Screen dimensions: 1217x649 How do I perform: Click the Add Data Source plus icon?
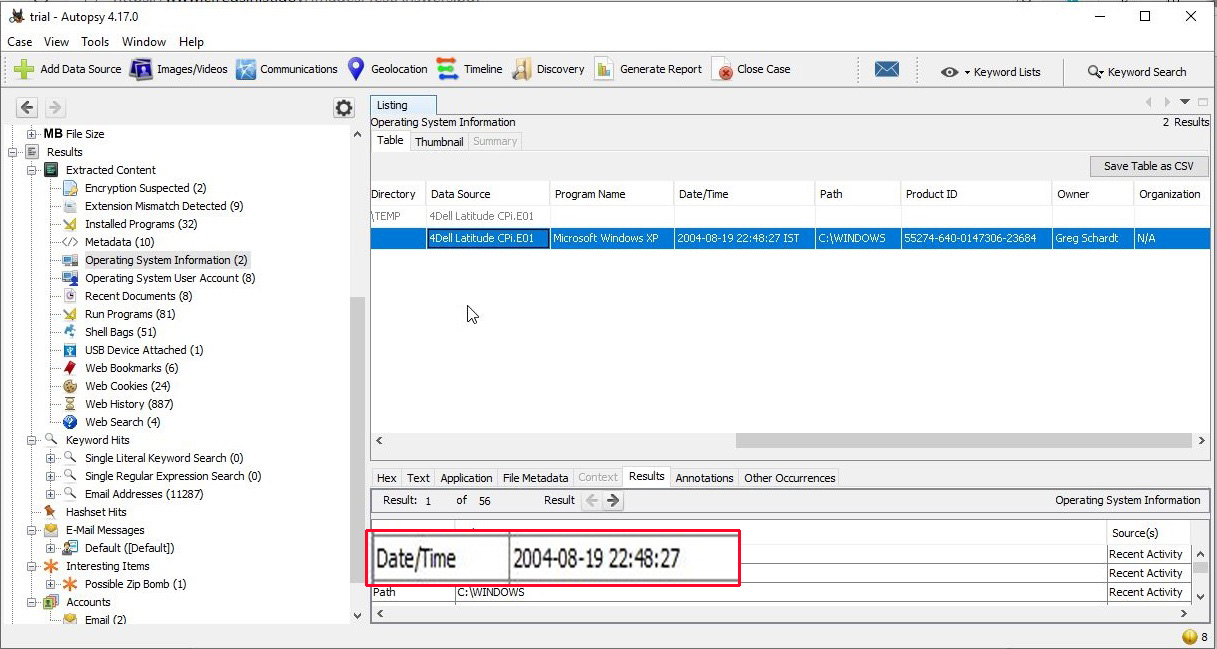25,69
